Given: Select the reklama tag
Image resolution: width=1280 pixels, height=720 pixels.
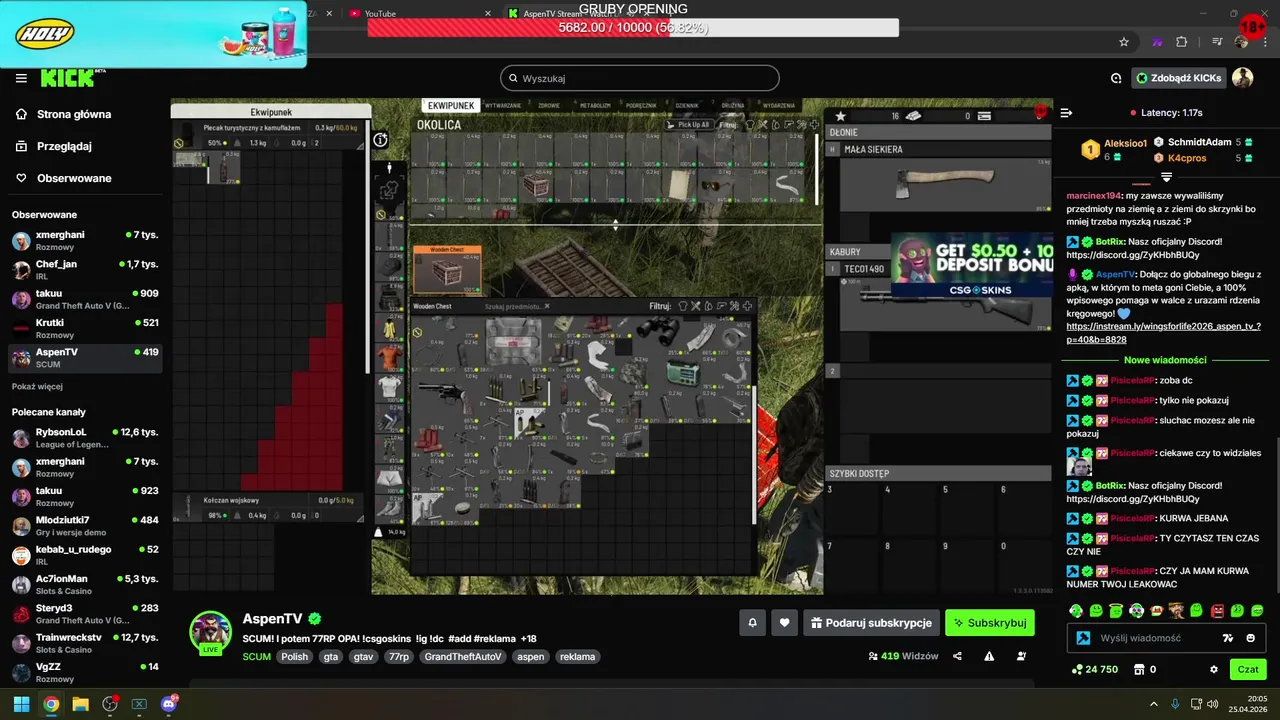Looking at the screenshot, I should click(577, 657).
